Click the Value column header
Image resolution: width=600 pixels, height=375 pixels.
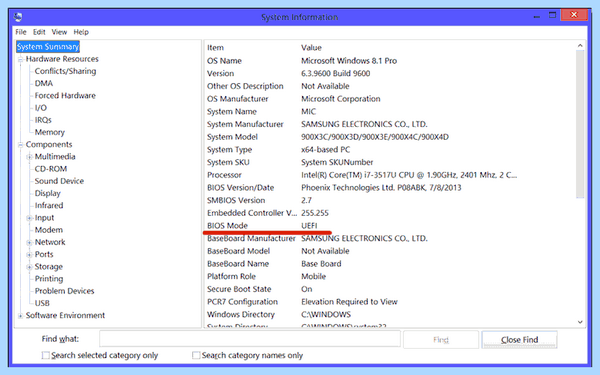coord(311,48)
